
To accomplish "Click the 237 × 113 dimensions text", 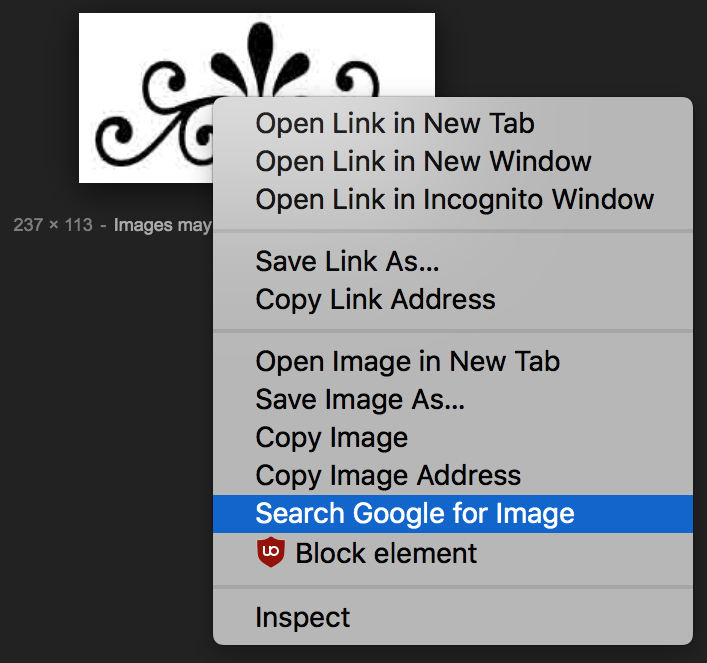I will point(53,225).
